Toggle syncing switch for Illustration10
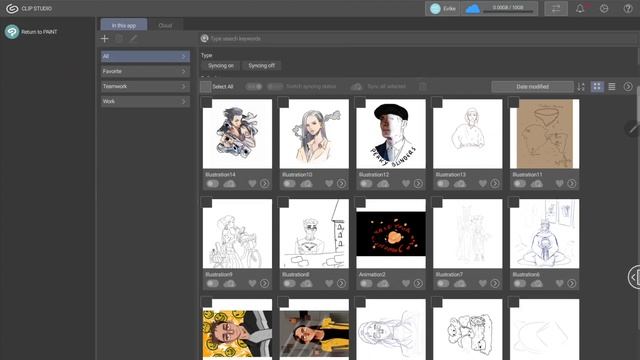The width and height of the screenshot is (640, 360). pos(289,184)
